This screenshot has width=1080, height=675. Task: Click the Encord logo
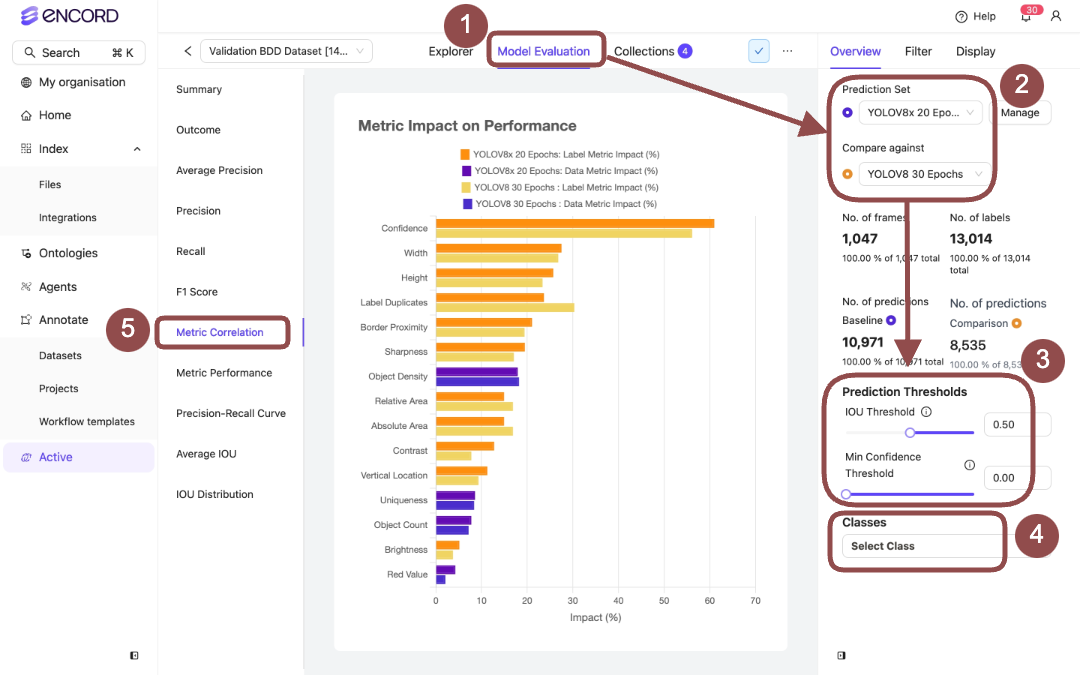pyautogui.click(x=69, y=16)
